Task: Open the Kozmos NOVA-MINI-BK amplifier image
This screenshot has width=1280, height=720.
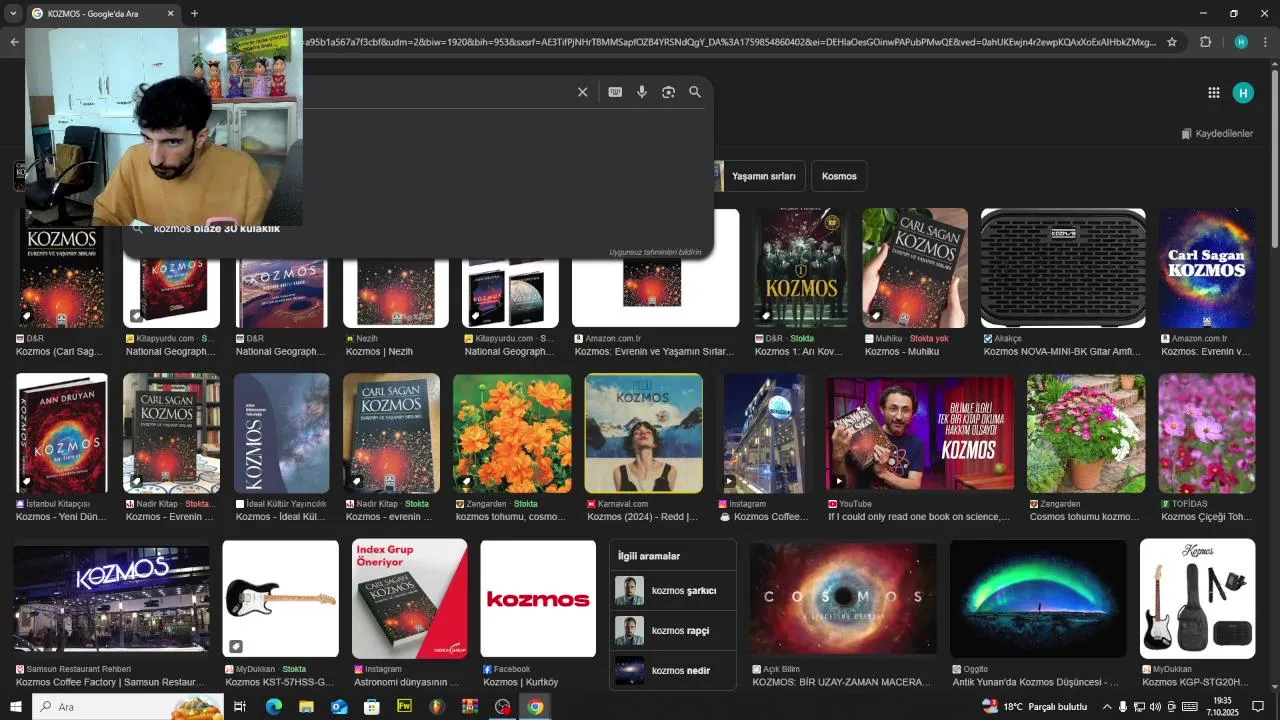Action: (x=1063, y=268)
